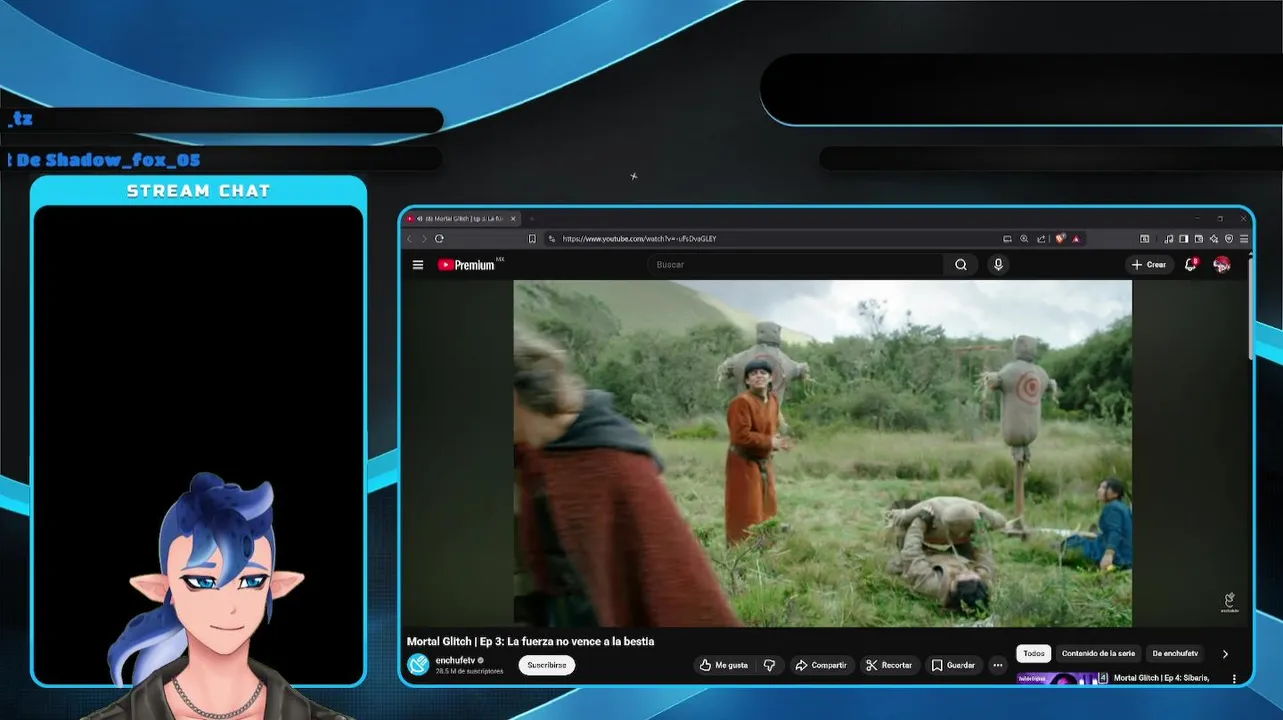Viewport: 1283px width, 720px height.
Task: Show more filter chips with right arrow
Action: click(1225, 654)
